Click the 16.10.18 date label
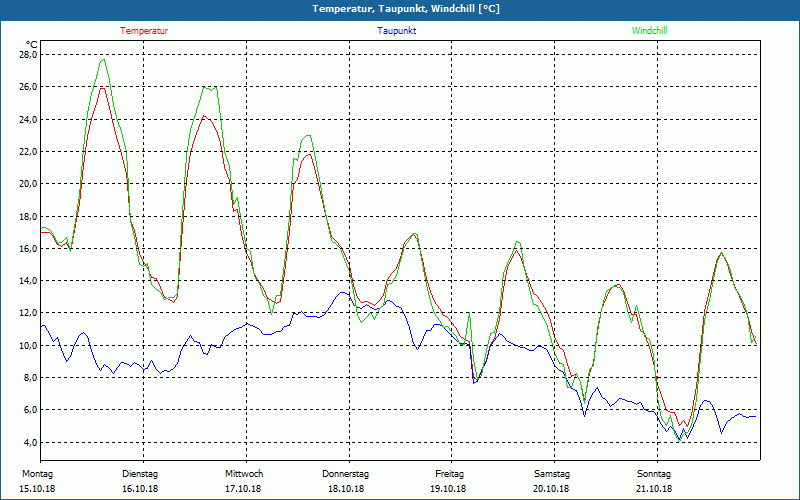This screenshot has height=500, width=800. 140,489
